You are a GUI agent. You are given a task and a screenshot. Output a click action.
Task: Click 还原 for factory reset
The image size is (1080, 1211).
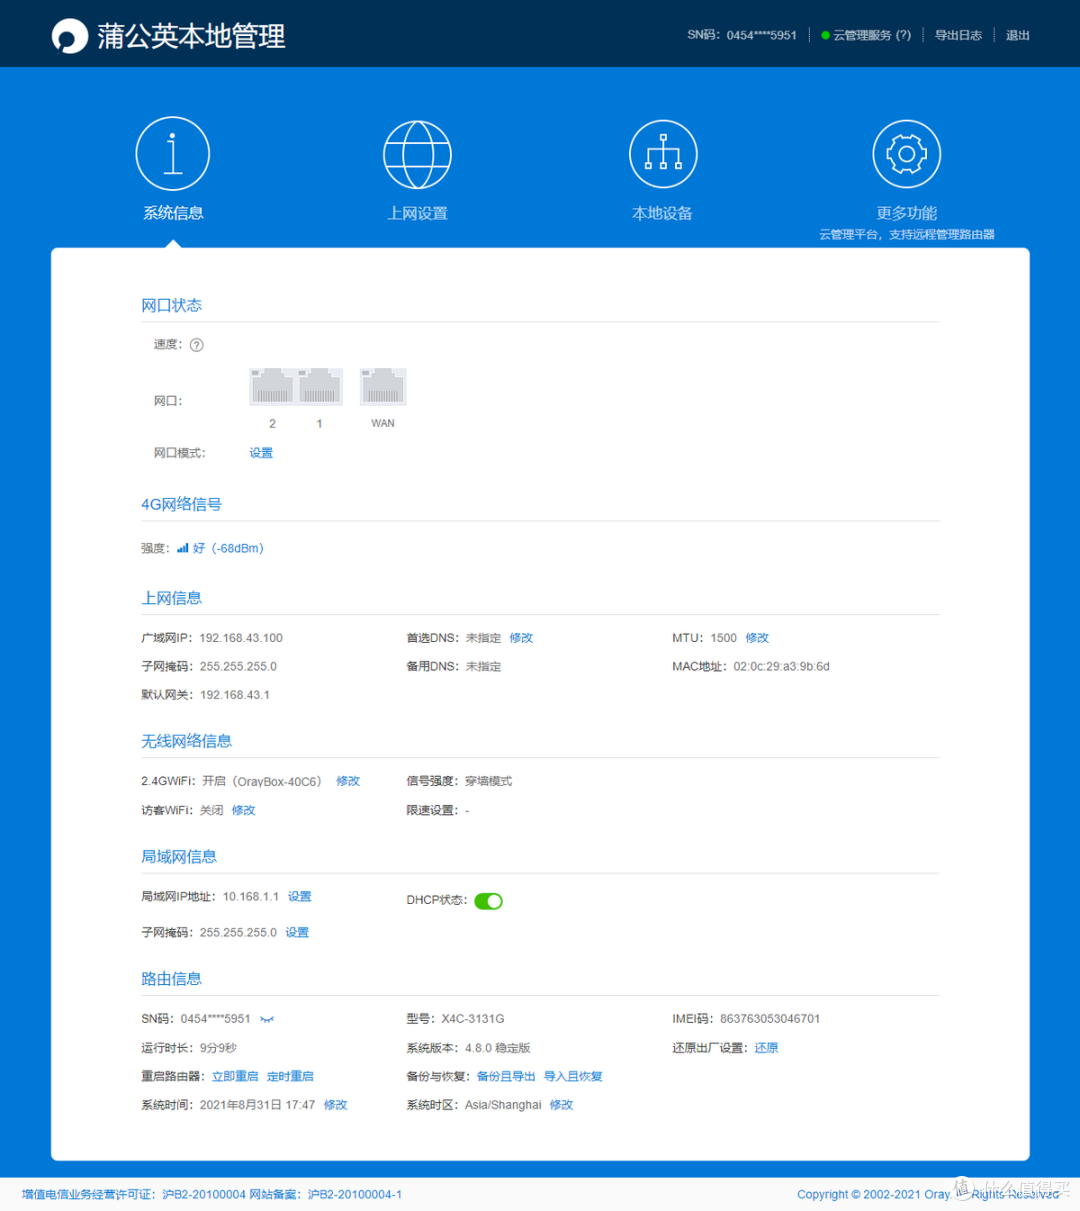click(766, 1048)
